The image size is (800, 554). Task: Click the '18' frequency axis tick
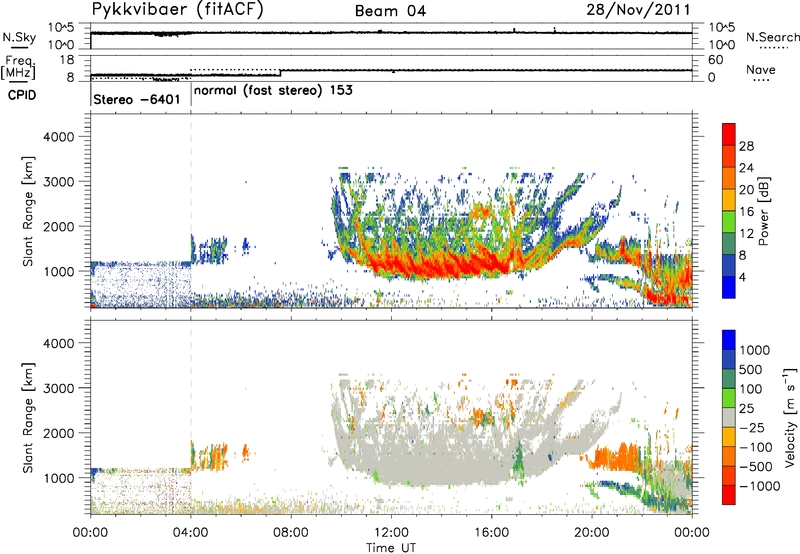coord(67,60)
